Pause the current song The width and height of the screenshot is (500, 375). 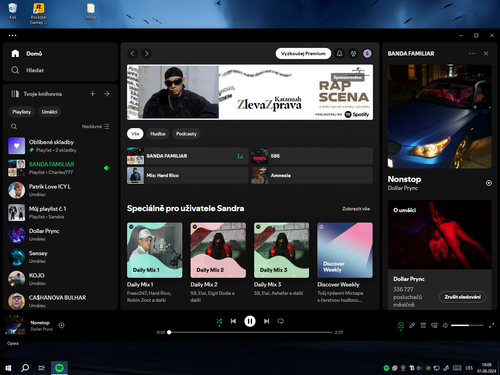pyautogui.click(x=250, y=321)
